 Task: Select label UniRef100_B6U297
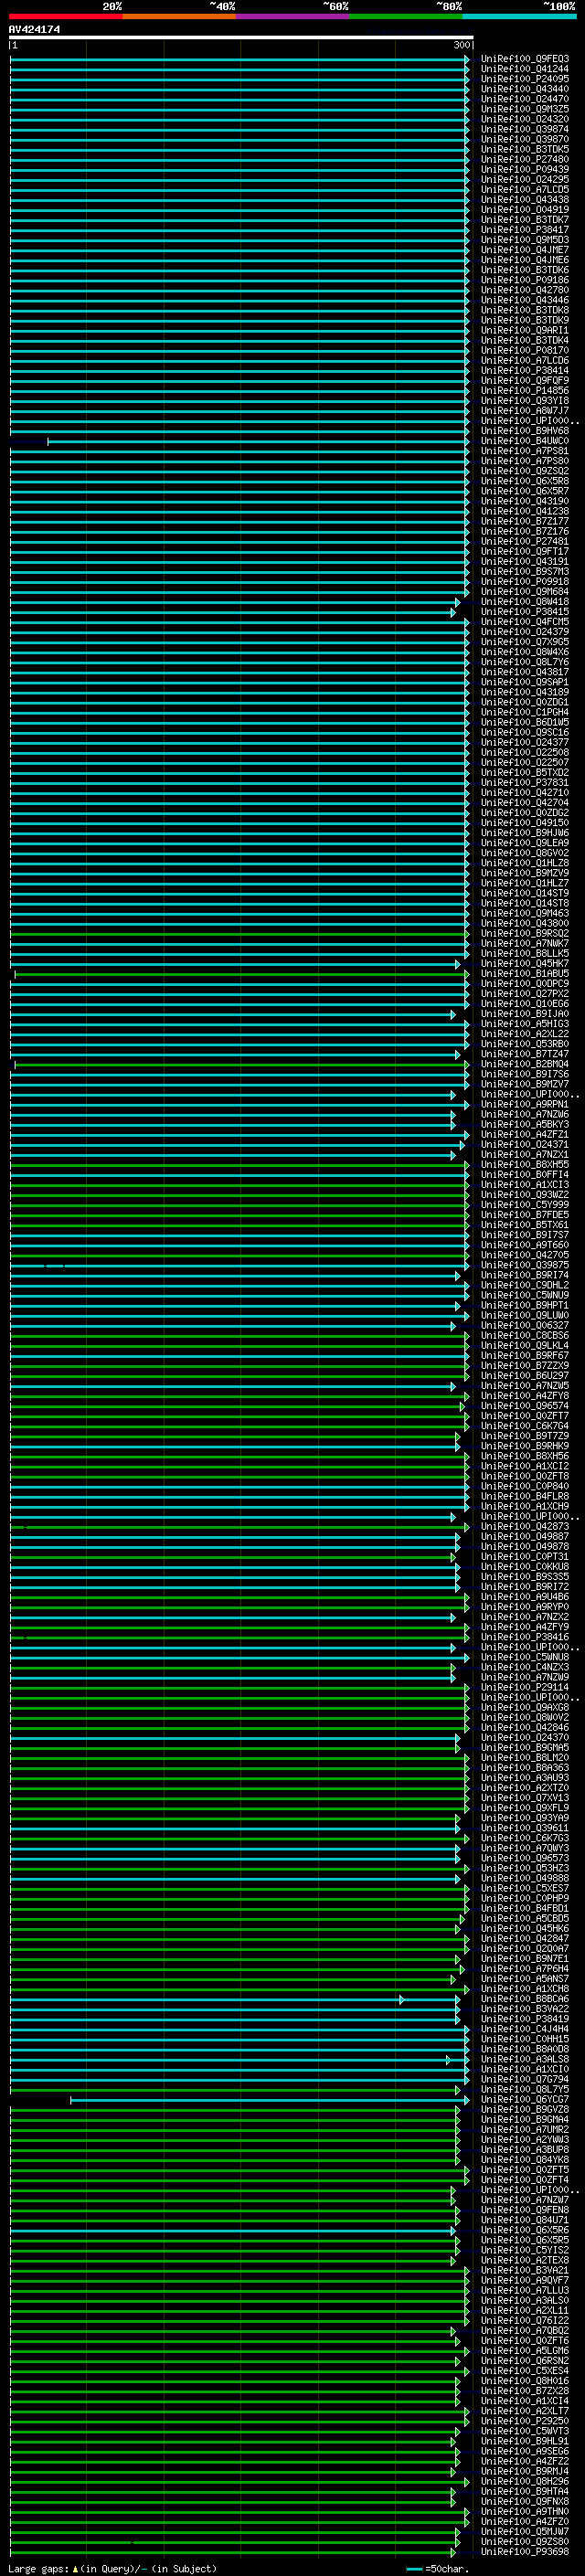pos(525,1375)
